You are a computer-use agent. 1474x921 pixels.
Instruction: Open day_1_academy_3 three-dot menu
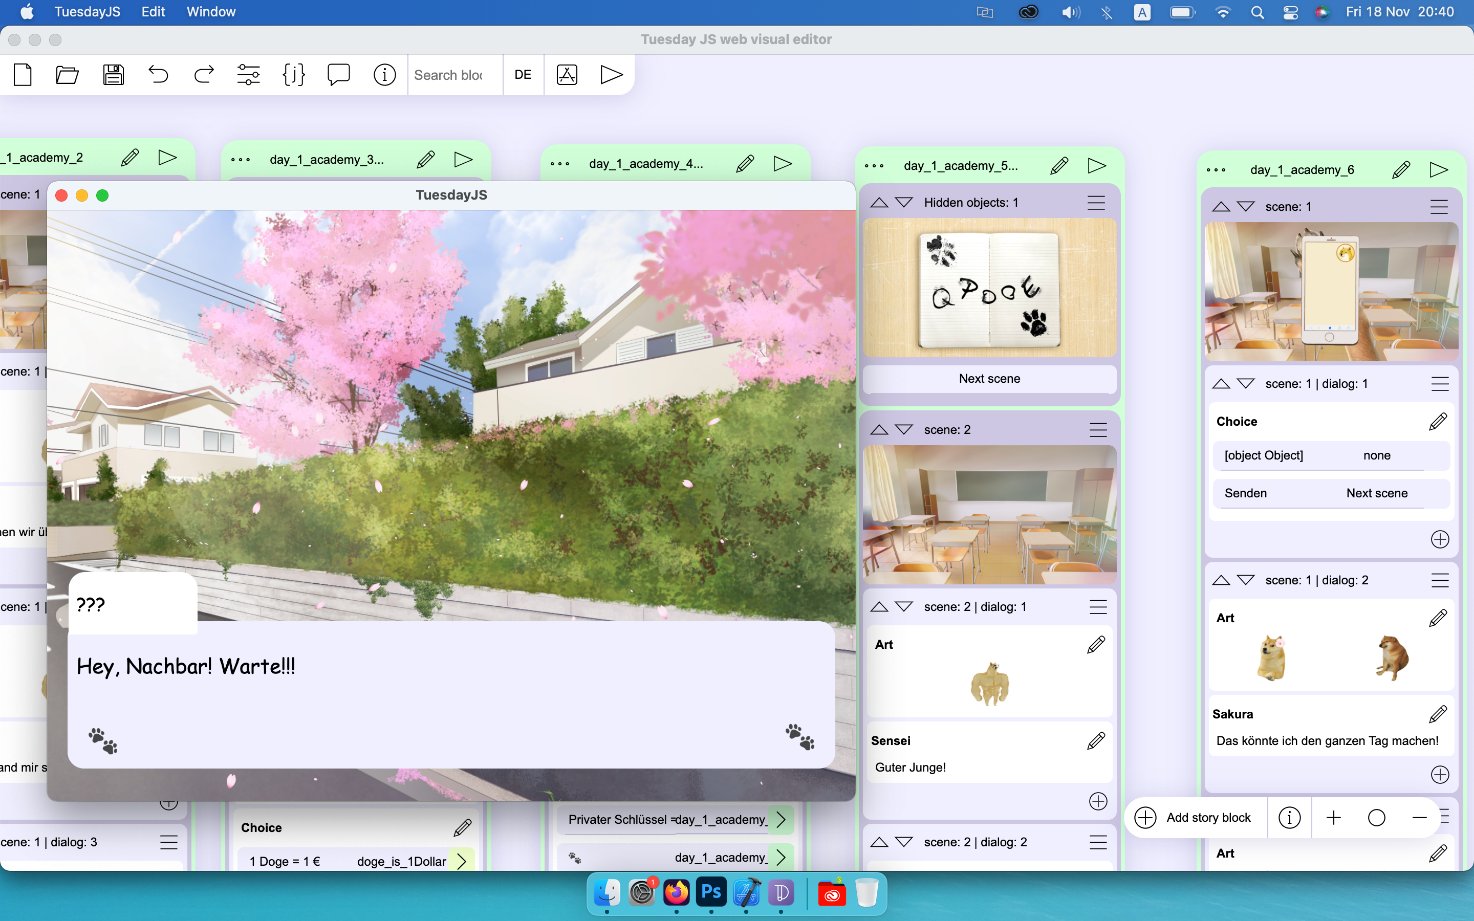click(x=241, y=160)
